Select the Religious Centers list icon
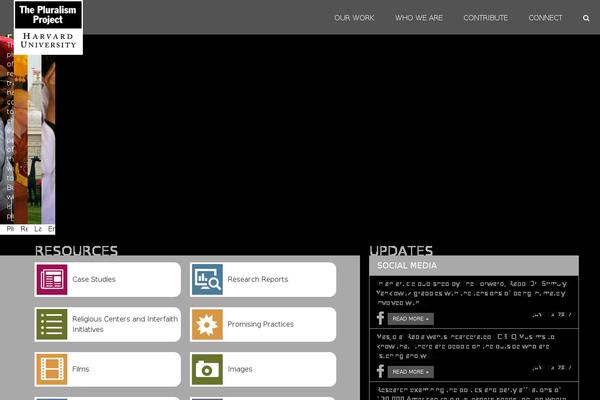Viewport: 600px width, 400px height. [52, 324]
